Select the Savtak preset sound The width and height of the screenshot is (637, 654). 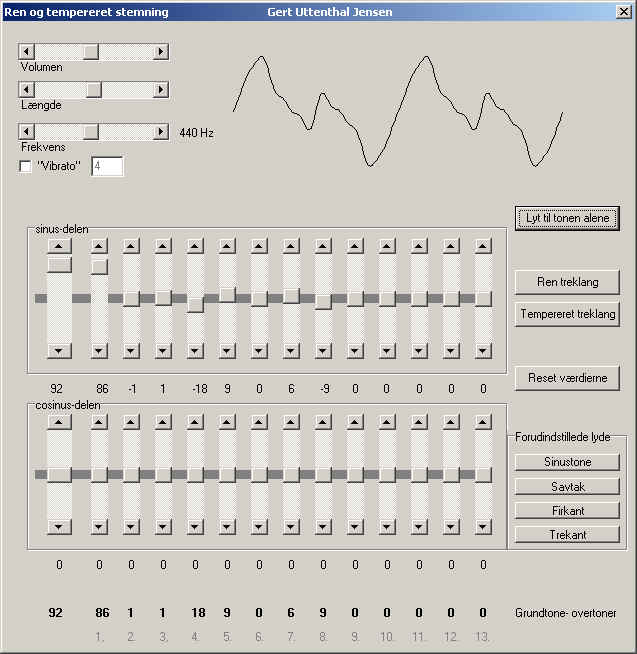567,486
